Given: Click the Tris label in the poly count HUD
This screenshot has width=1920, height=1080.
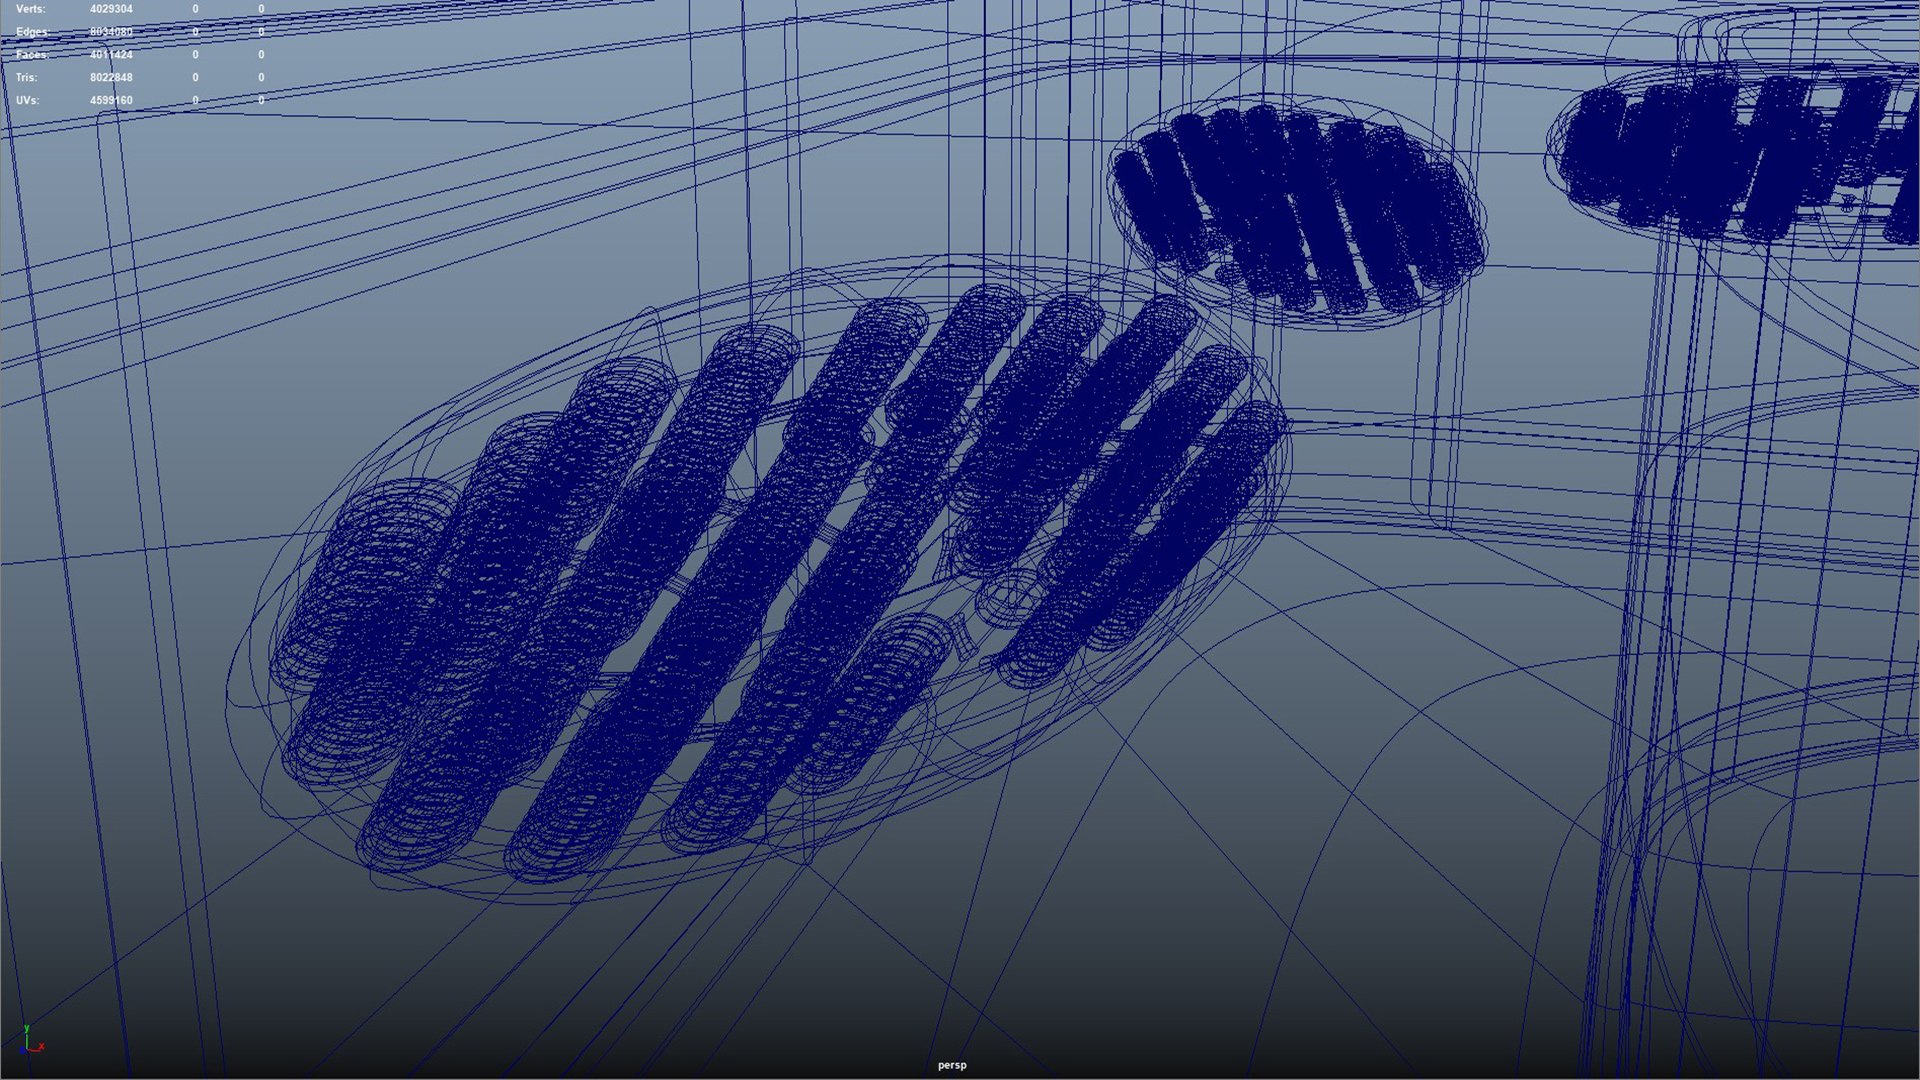Looking at the screenshot, I should (x=26, y=77).
